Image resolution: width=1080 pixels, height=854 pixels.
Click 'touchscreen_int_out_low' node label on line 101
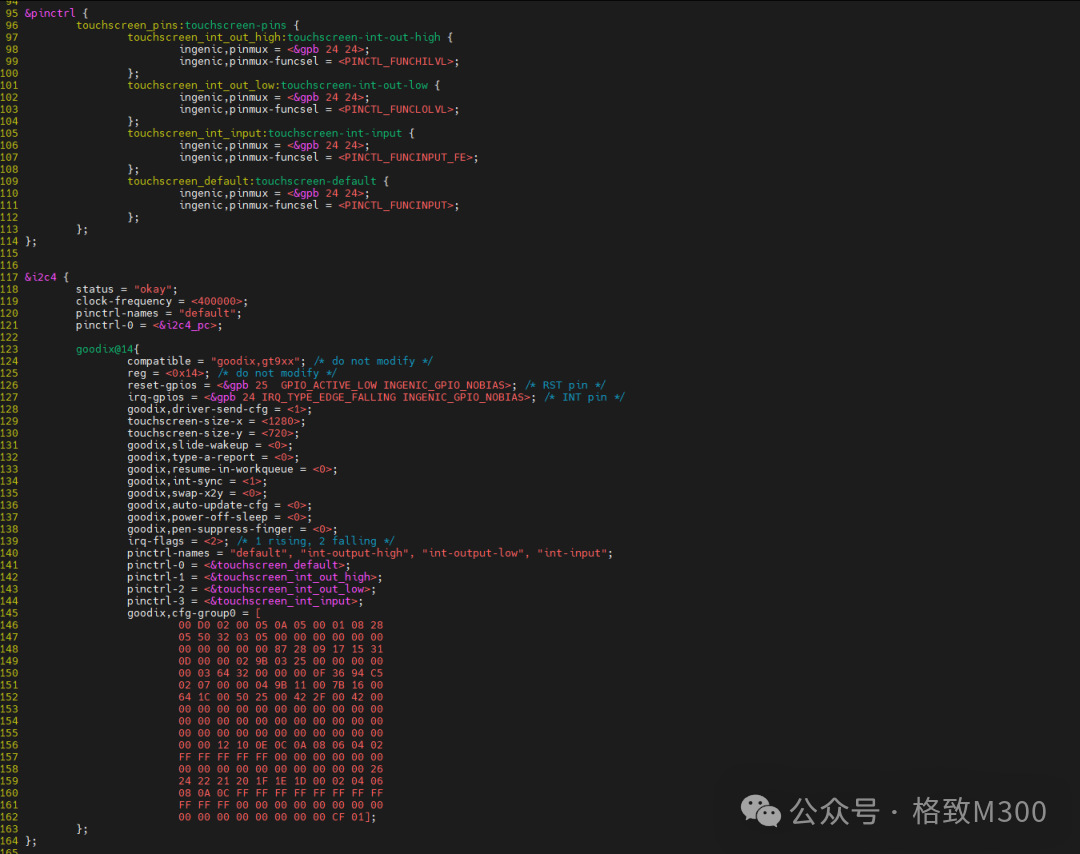201,85
